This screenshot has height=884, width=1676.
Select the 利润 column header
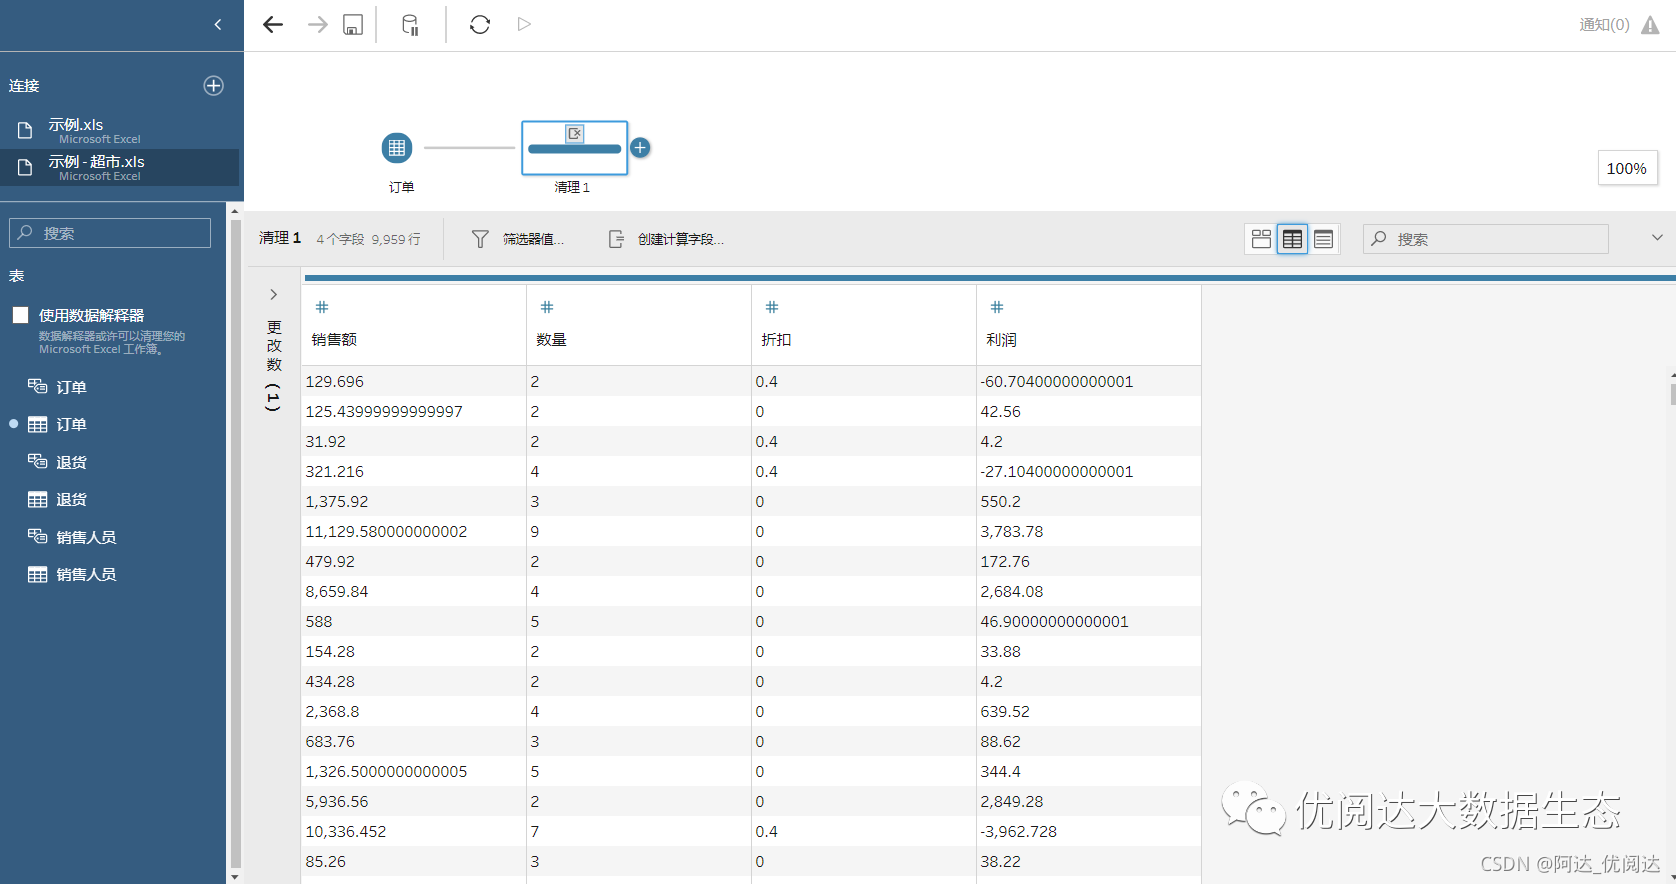tap(1001, 340)
